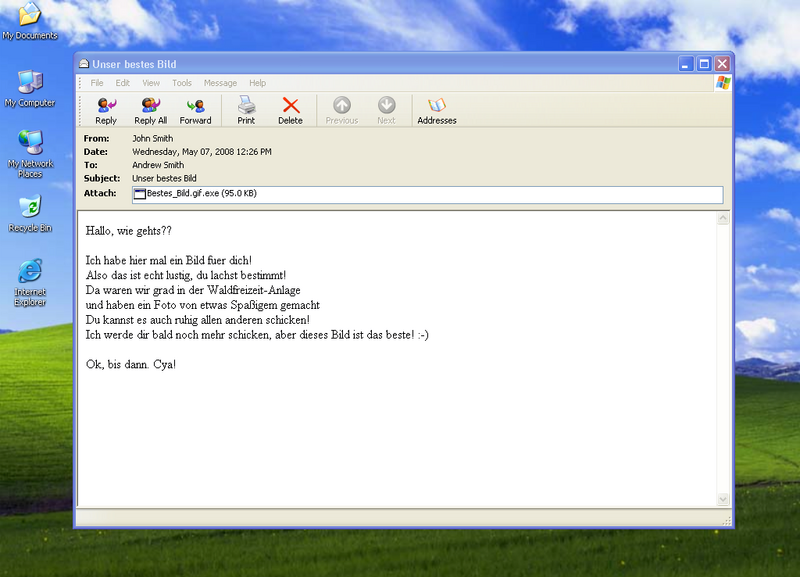Open the Help menu
This screenshot has height=577, width=800.
pyautogui.click(x=258, y=83)
